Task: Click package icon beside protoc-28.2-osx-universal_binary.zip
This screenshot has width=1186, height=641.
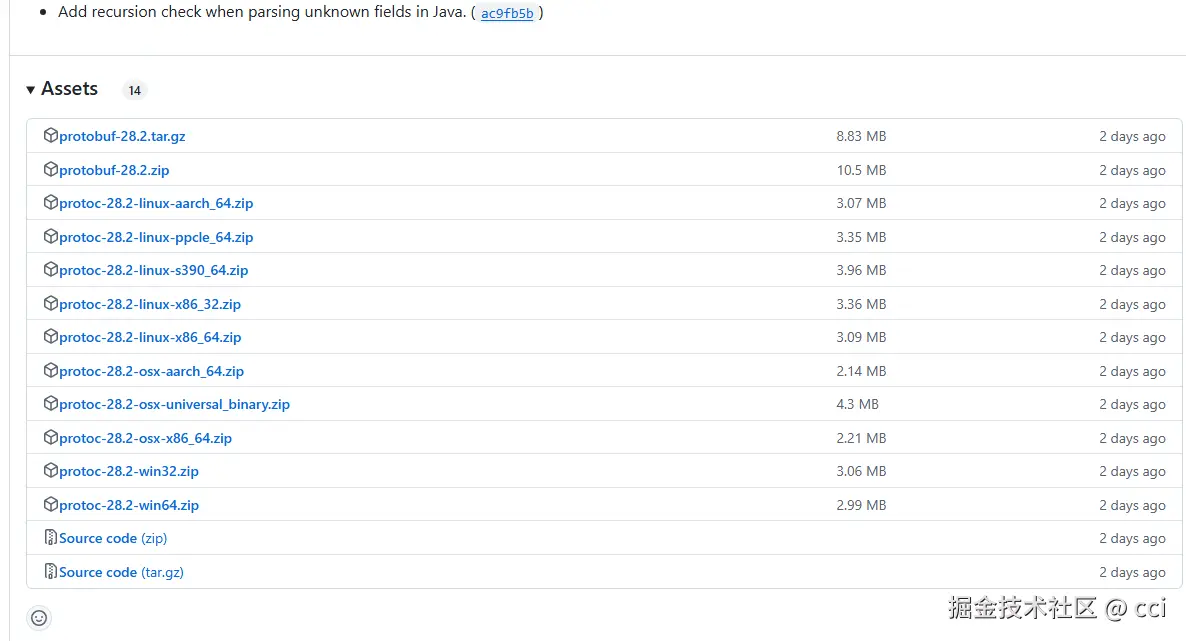Action: coord(51,403)
